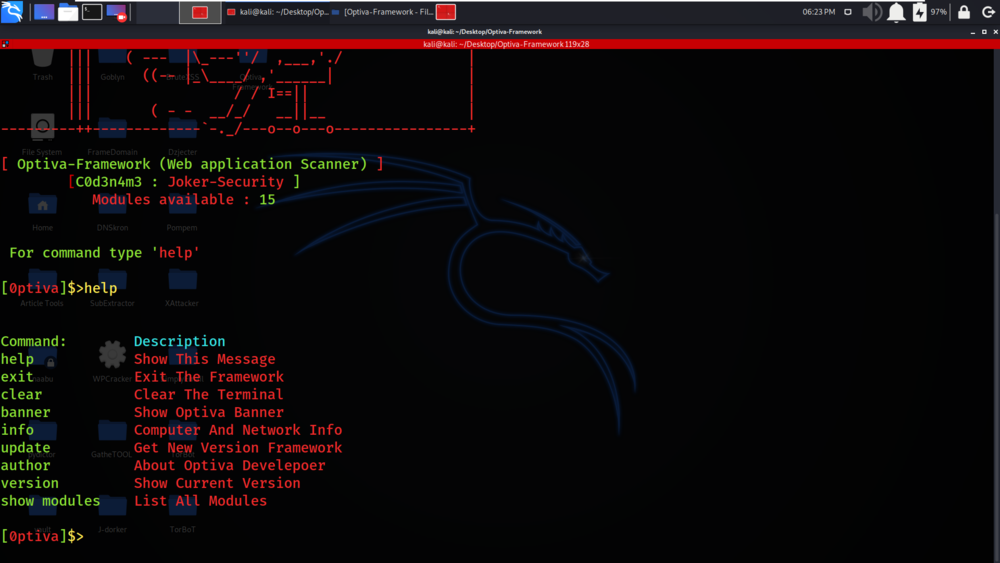
Task: Click the 'help' command row
Action: coord(17,359)
